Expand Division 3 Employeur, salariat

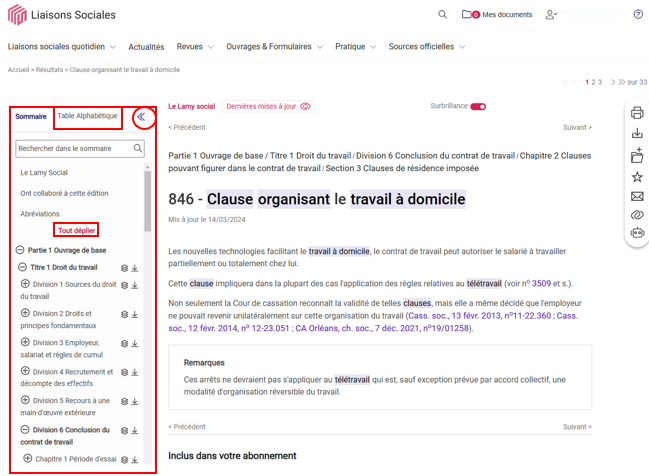[x=25, y=342]
